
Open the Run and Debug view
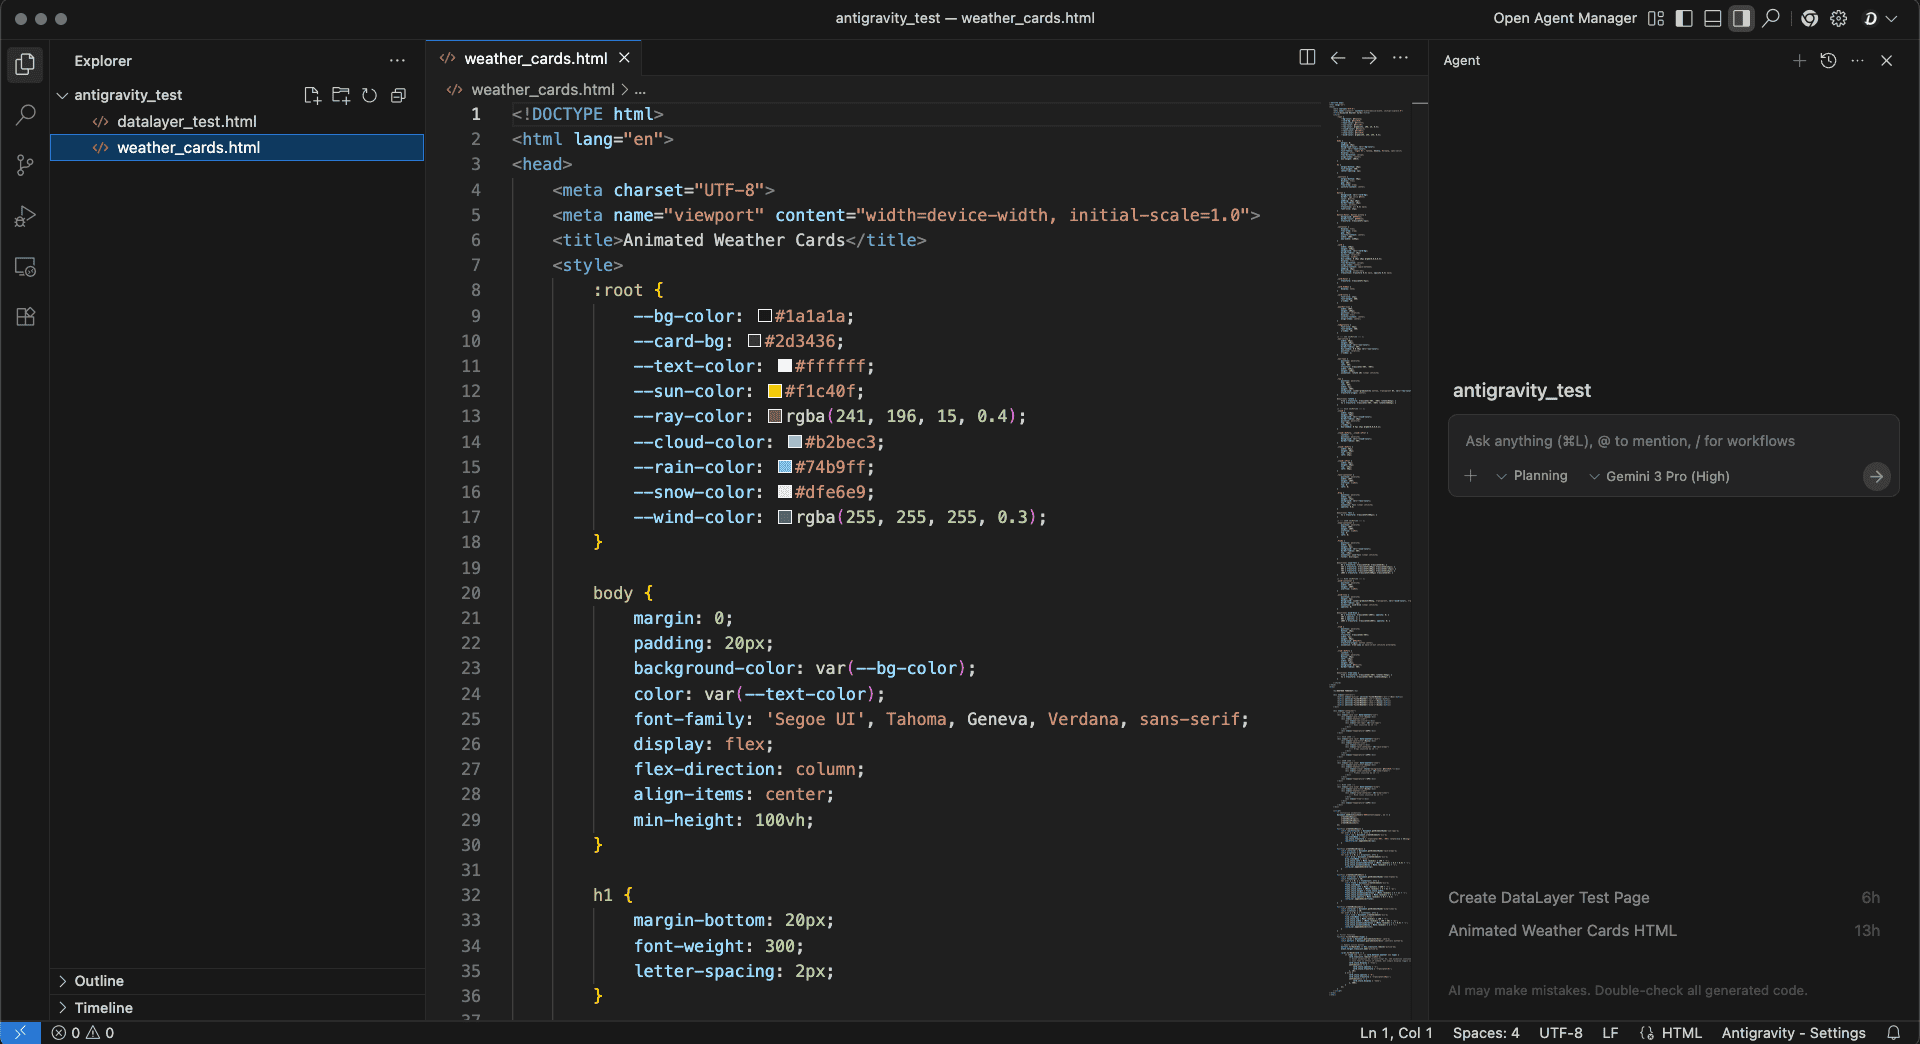25,216
